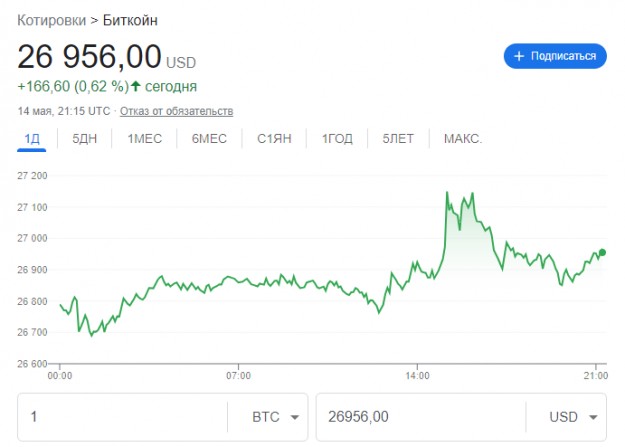This screenshot has width=625, height=447.
Task: Select the 6МЕС chart range tab
Action: tap(209, 139)
